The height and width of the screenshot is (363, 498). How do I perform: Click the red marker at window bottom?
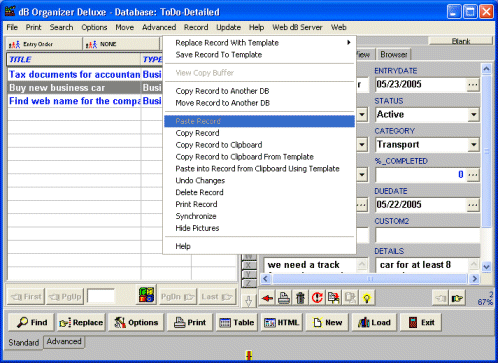[249, 355]
